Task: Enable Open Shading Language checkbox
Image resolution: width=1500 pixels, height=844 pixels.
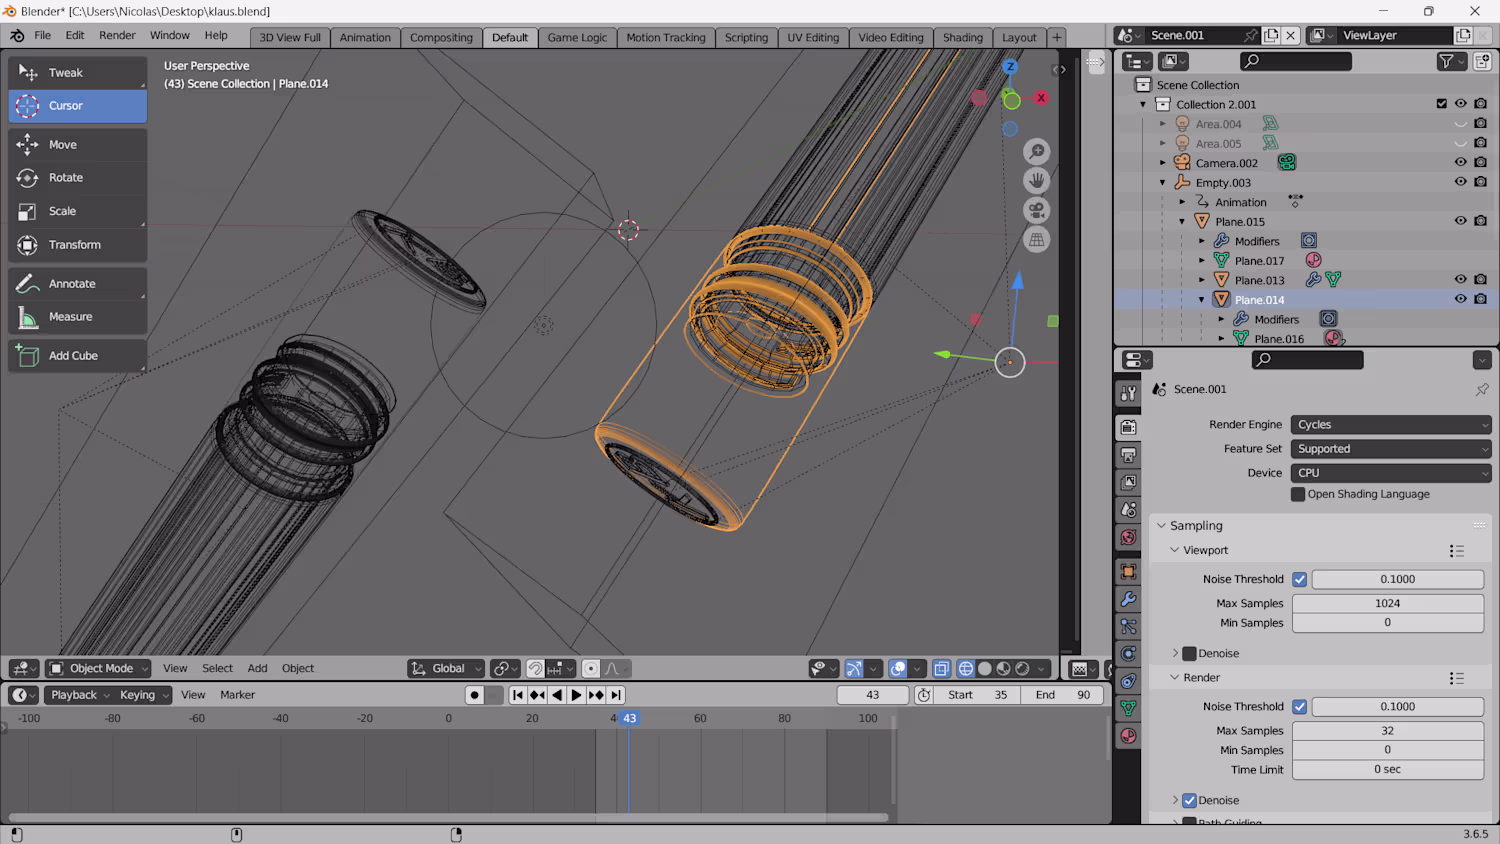Action: pyautogui.click(x=1298, y=494)
